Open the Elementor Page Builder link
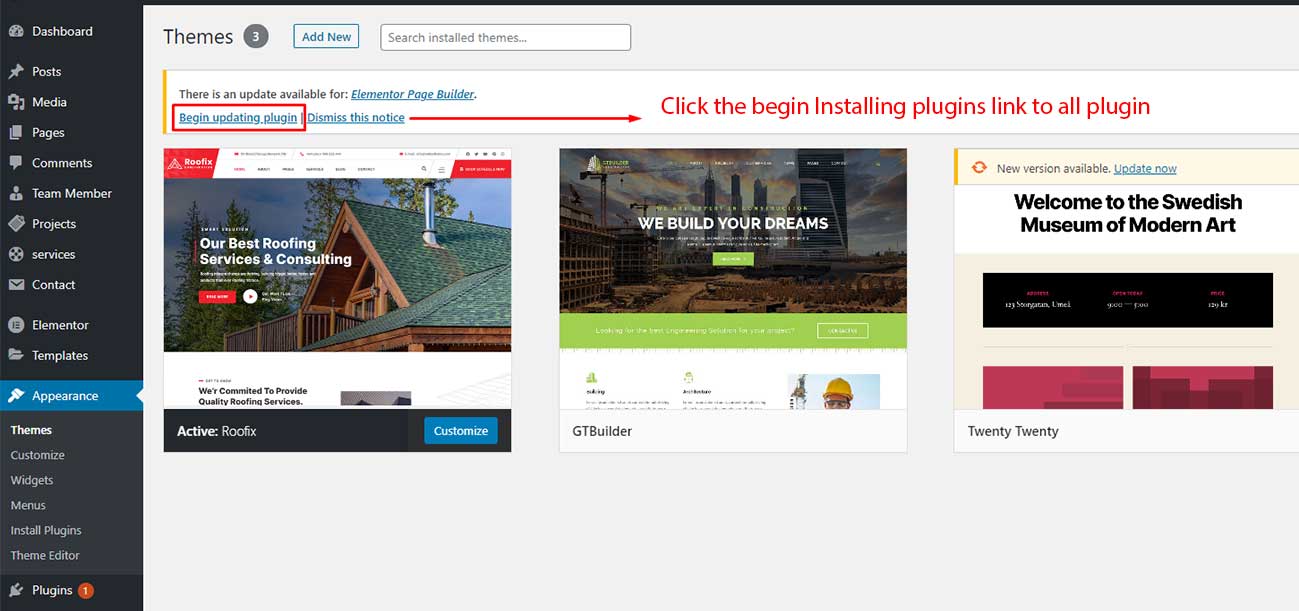The width and height of the screenshot is (1299, 611). point(413,94)
